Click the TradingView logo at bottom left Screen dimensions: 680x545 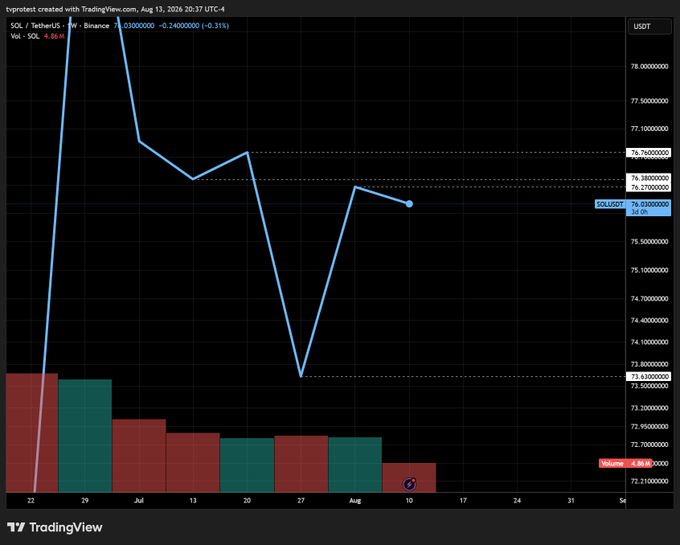pyautogui.click(x=55, y=527)
